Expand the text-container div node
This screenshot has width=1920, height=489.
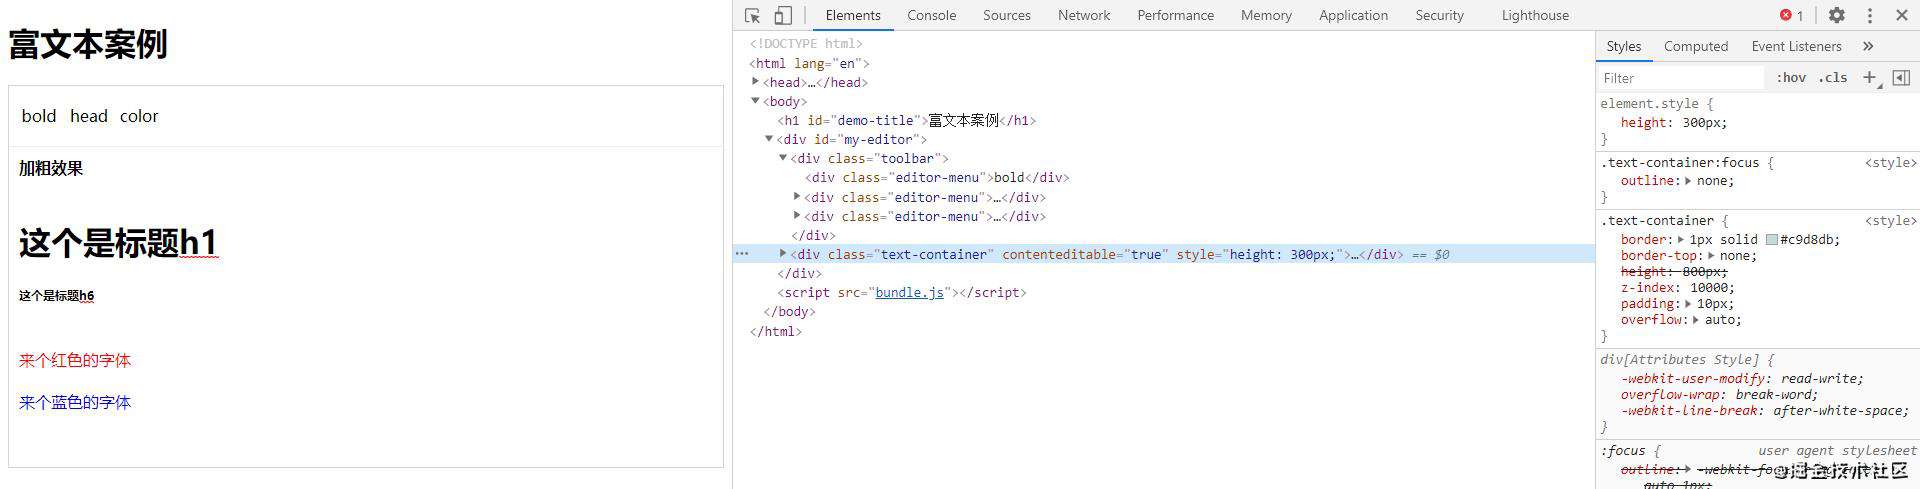coord(783,254)
